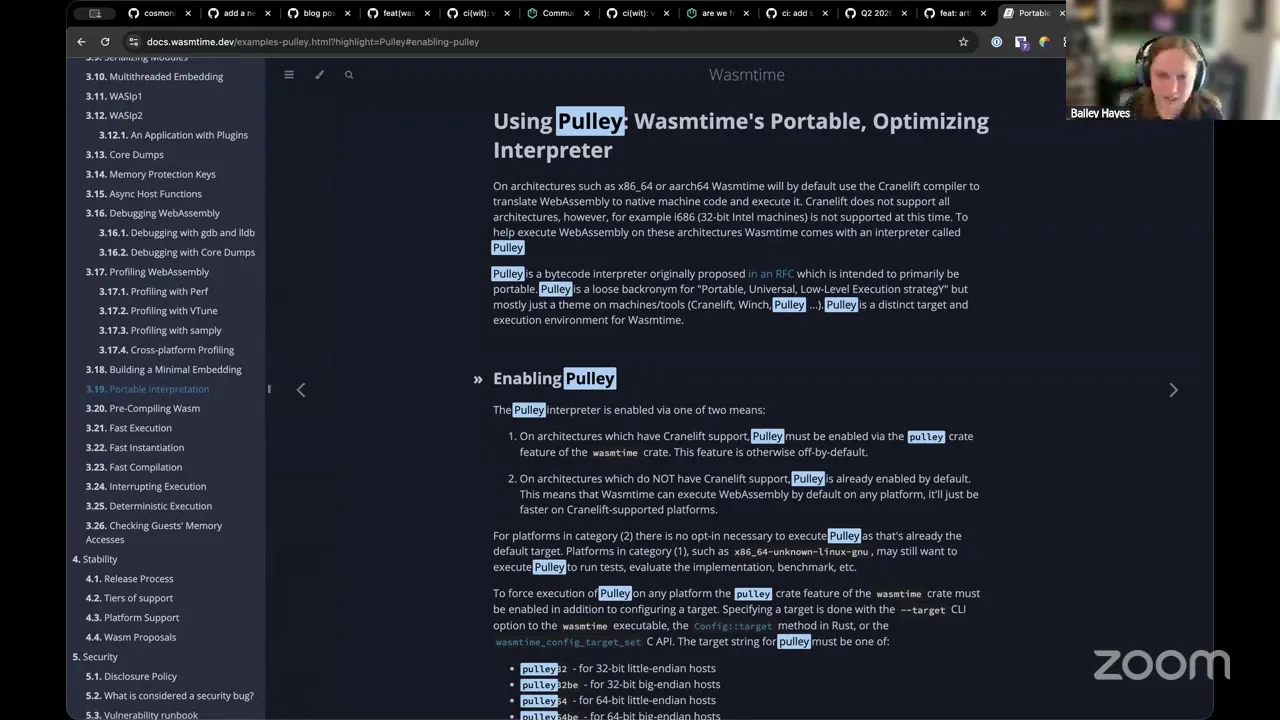Open '3.17.3. Profiling with samply'
Viewport: 1280px width, 720px height.
pyautogui.click(x=160, y=331)
